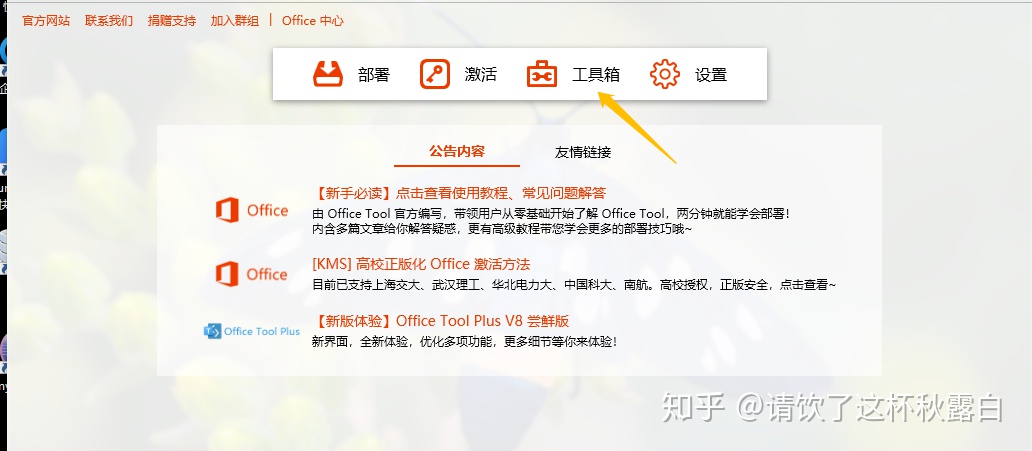Click the text starting 内含多篇文章给你解答疑惑
This screenshot has width=1032, height=451.
pos(502,229)
